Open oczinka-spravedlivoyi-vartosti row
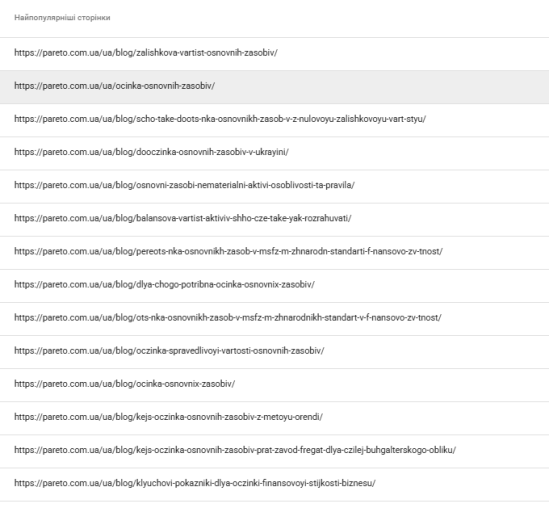 point(274,351)
